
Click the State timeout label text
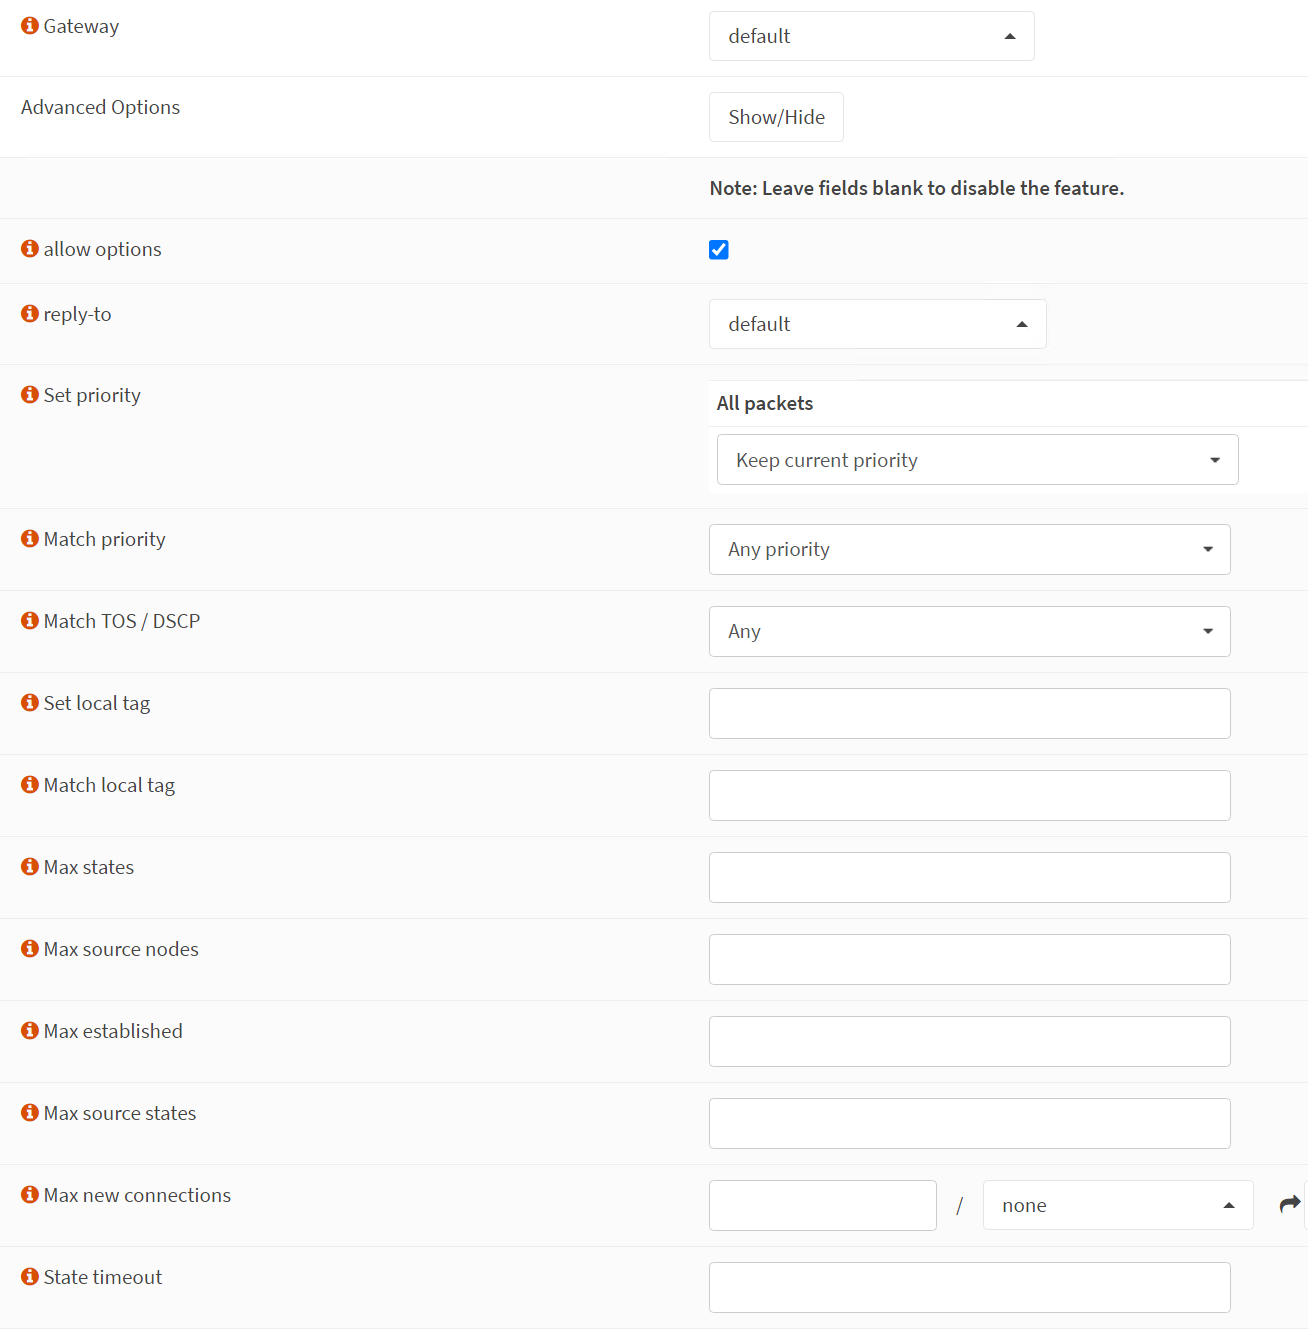(x=103, y=1277)
